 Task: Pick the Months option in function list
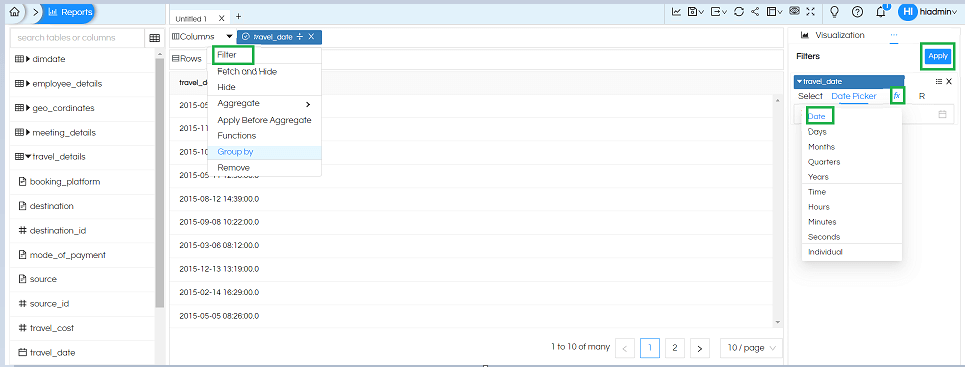tap(822, 147)
